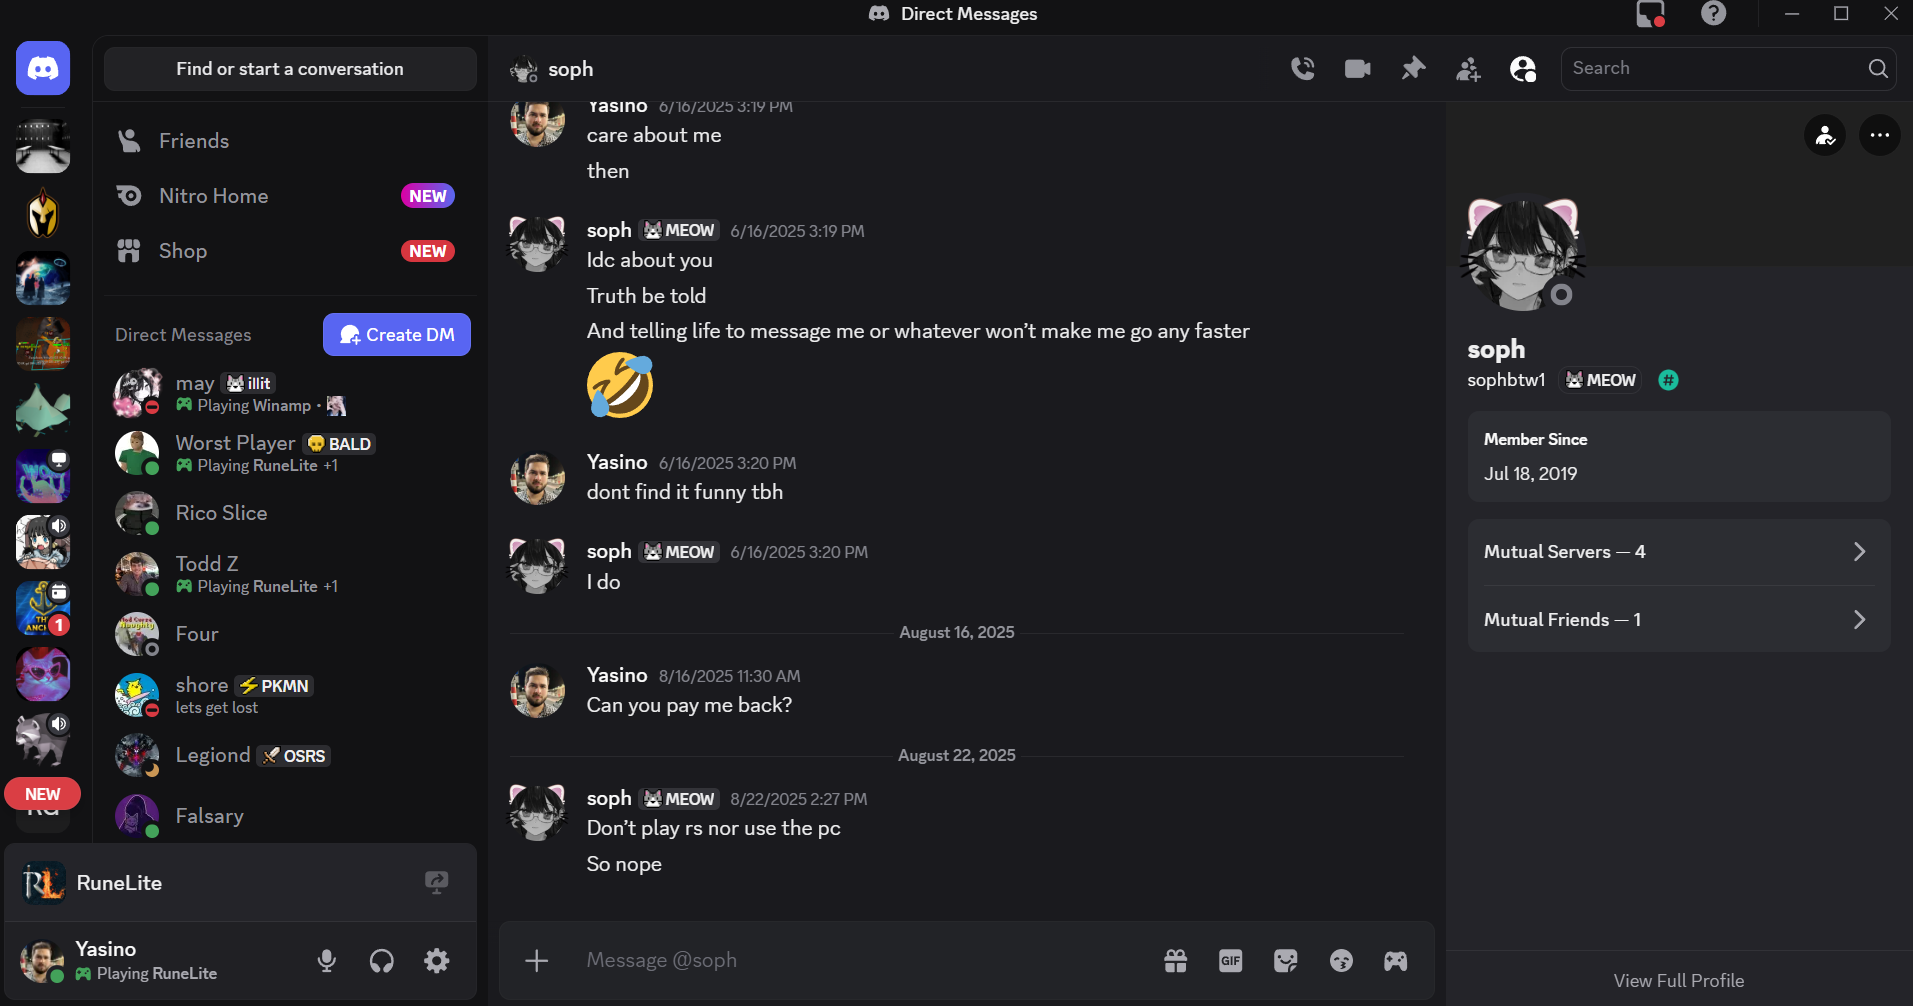1913x1006 pixels.
Task: Open the emoji picker
Action: (x=1341, y=961)
